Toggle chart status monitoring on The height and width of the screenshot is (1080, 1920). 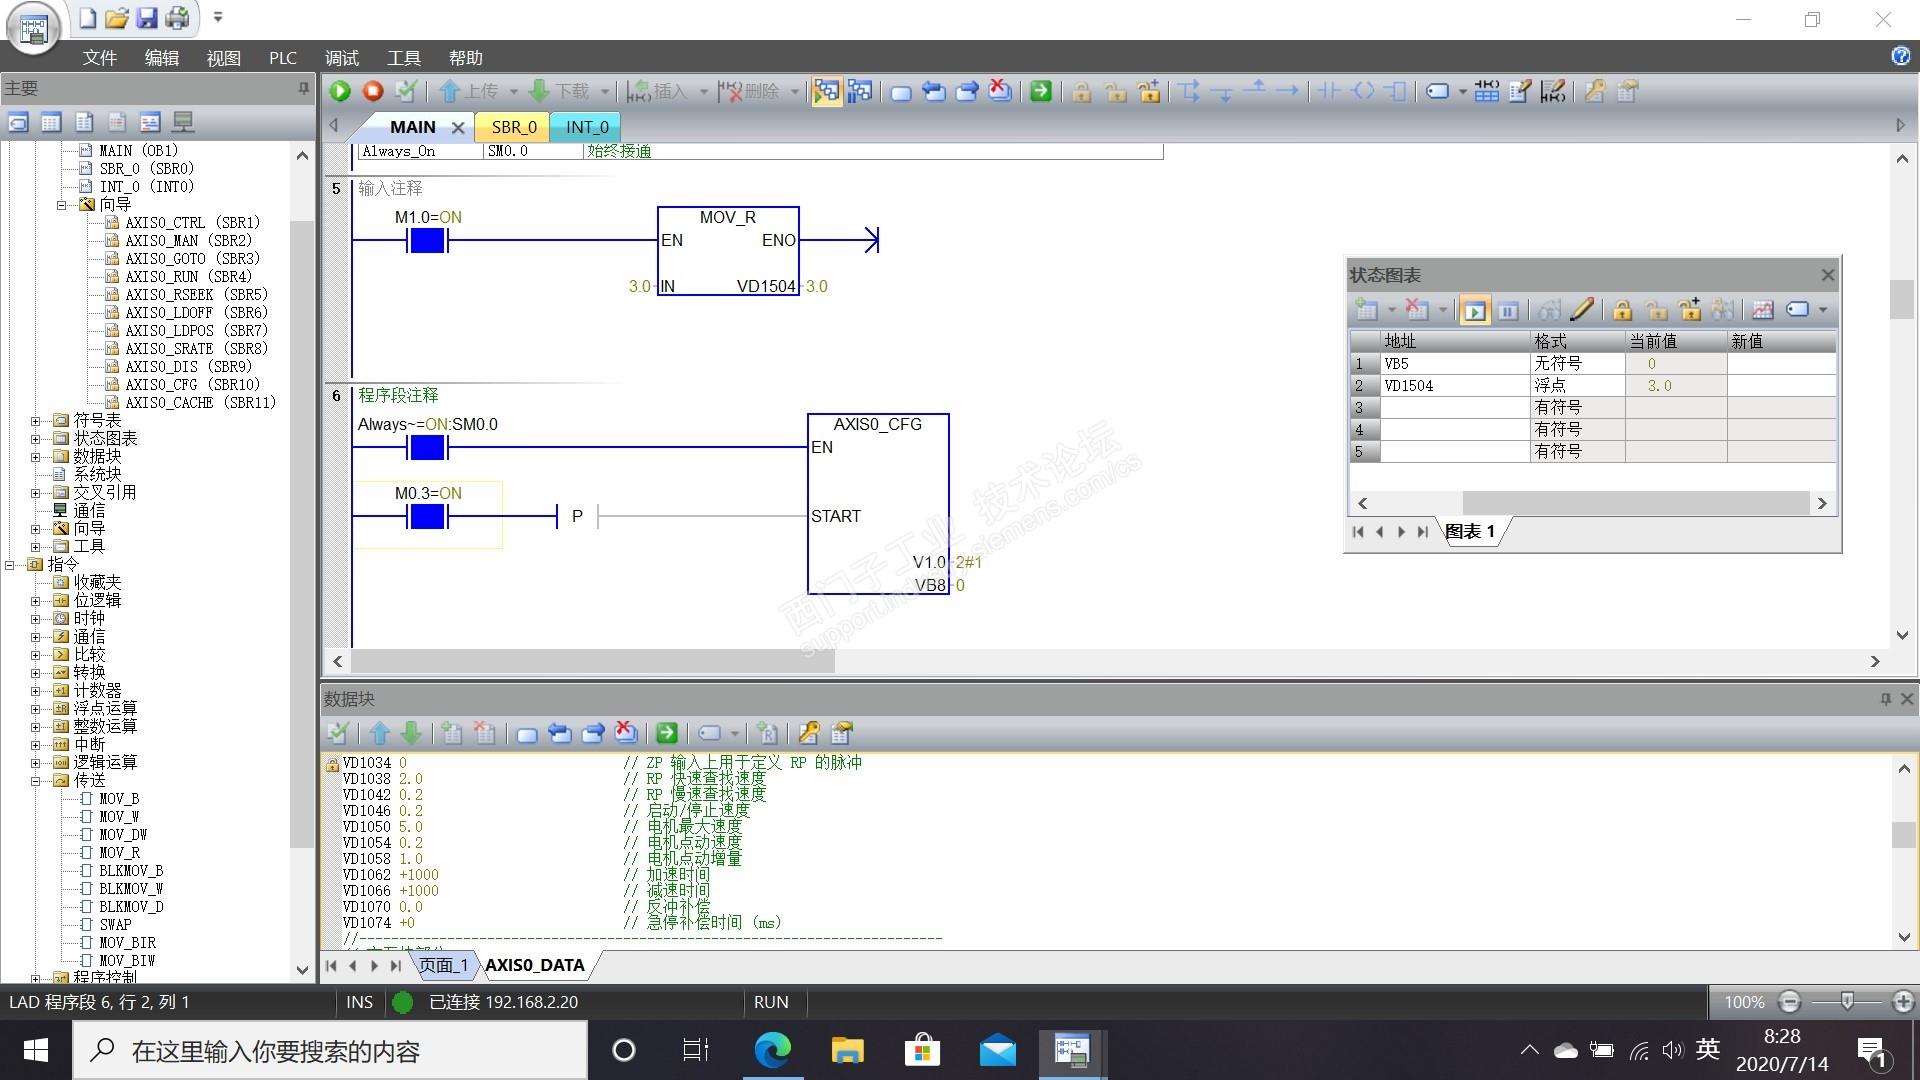[1474, 310]
